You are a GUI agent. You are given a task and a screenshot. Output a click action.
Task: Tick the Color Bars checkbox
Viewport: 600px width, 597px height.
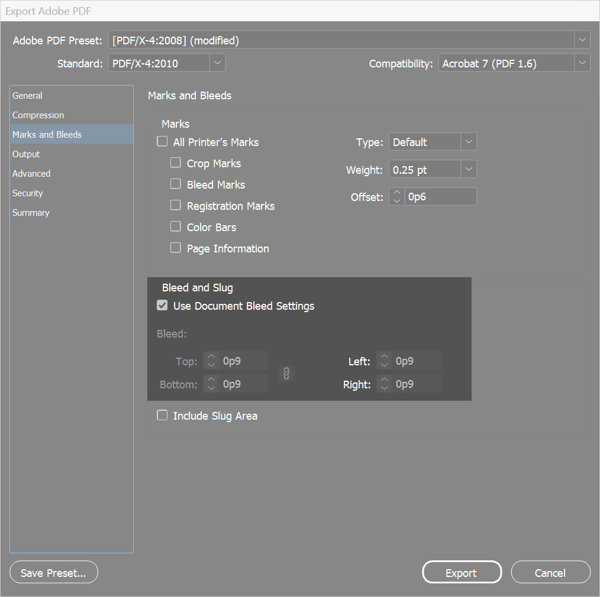(176, 227)
